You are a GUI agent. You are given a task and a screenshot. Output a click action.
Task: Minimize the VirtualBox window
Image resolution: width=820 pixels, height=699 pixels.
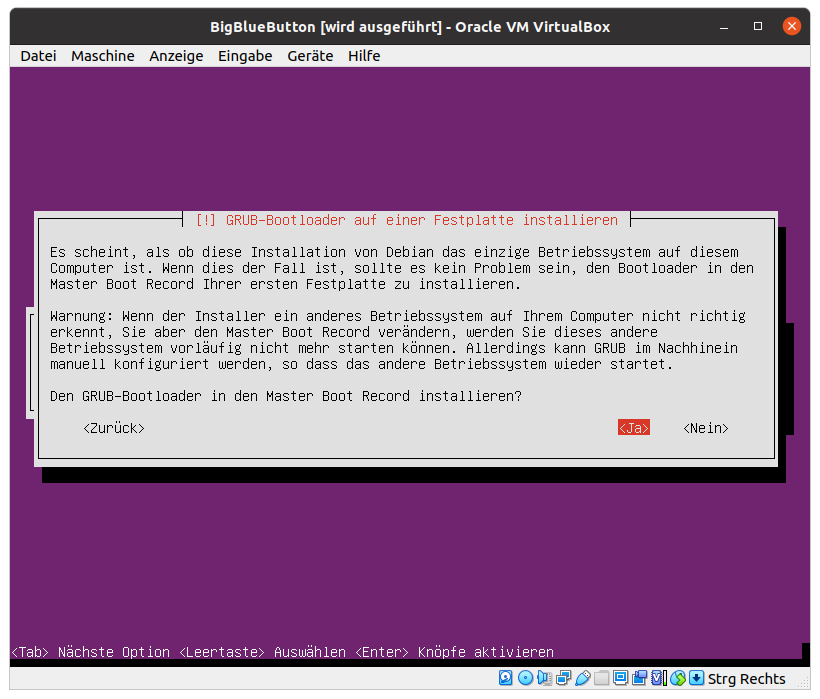tap(724, 27)
